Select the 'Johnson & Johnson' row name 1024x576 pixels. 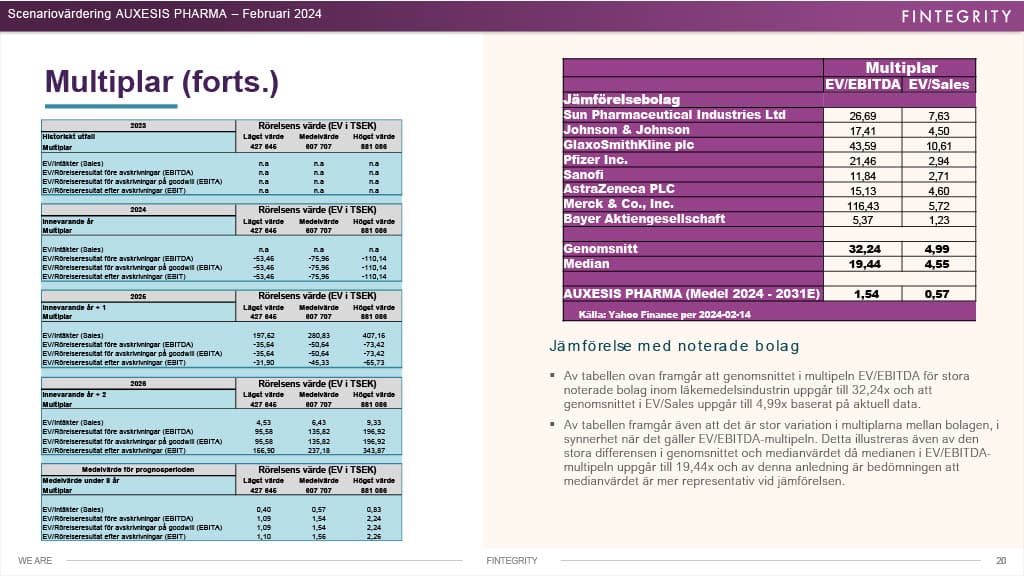click(626, 130)
